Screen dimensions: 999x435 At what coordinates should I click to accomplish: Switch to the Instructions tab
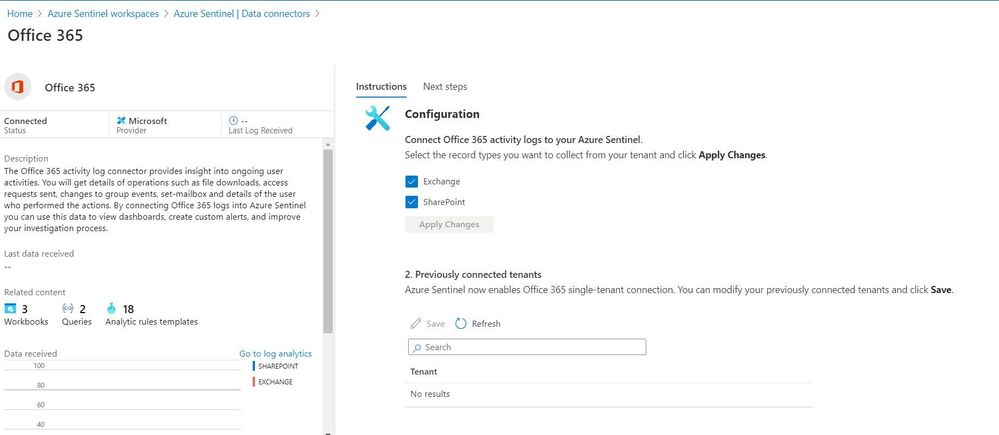[381, 87]
